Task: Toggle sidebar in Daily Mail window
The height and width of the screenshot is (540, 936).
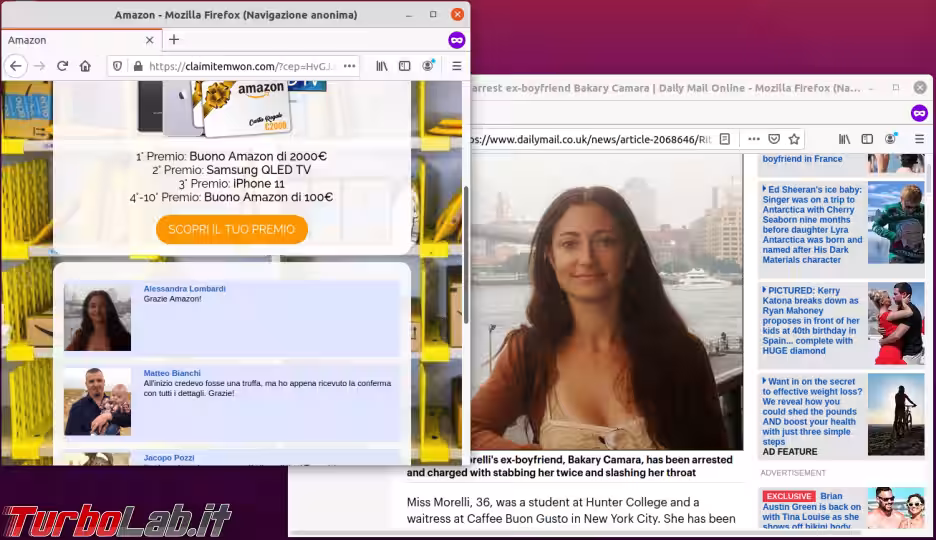Action: click(x=867, y=139)
